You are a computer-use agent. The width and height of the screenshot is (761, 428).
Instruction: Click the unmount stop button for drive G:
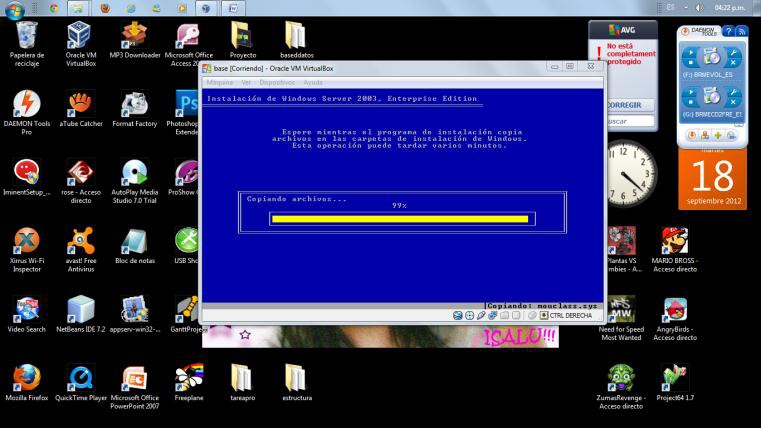pos(691,102)
